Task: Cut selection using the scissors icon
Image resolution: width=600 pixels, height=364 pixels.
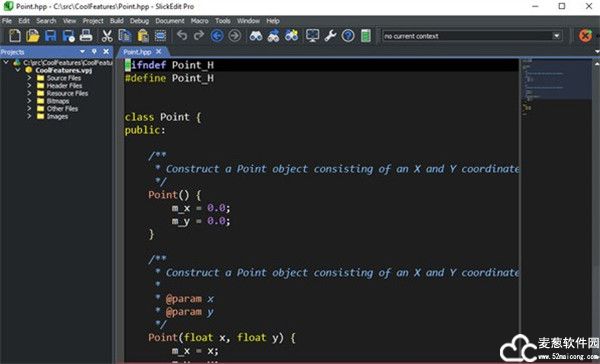Action: coord(107,36)
